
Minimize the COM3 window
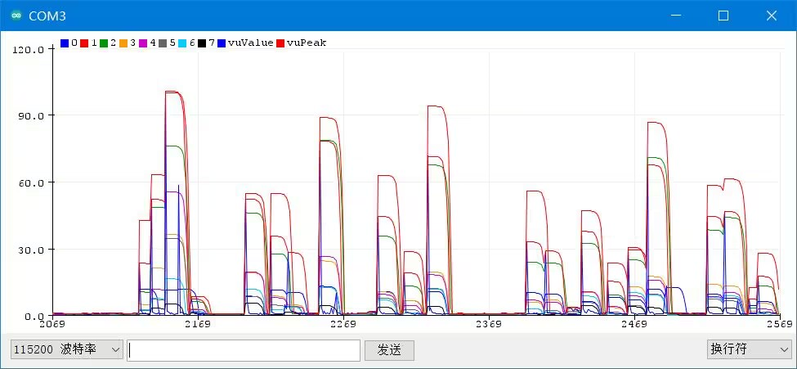click(x=676, y=16)
